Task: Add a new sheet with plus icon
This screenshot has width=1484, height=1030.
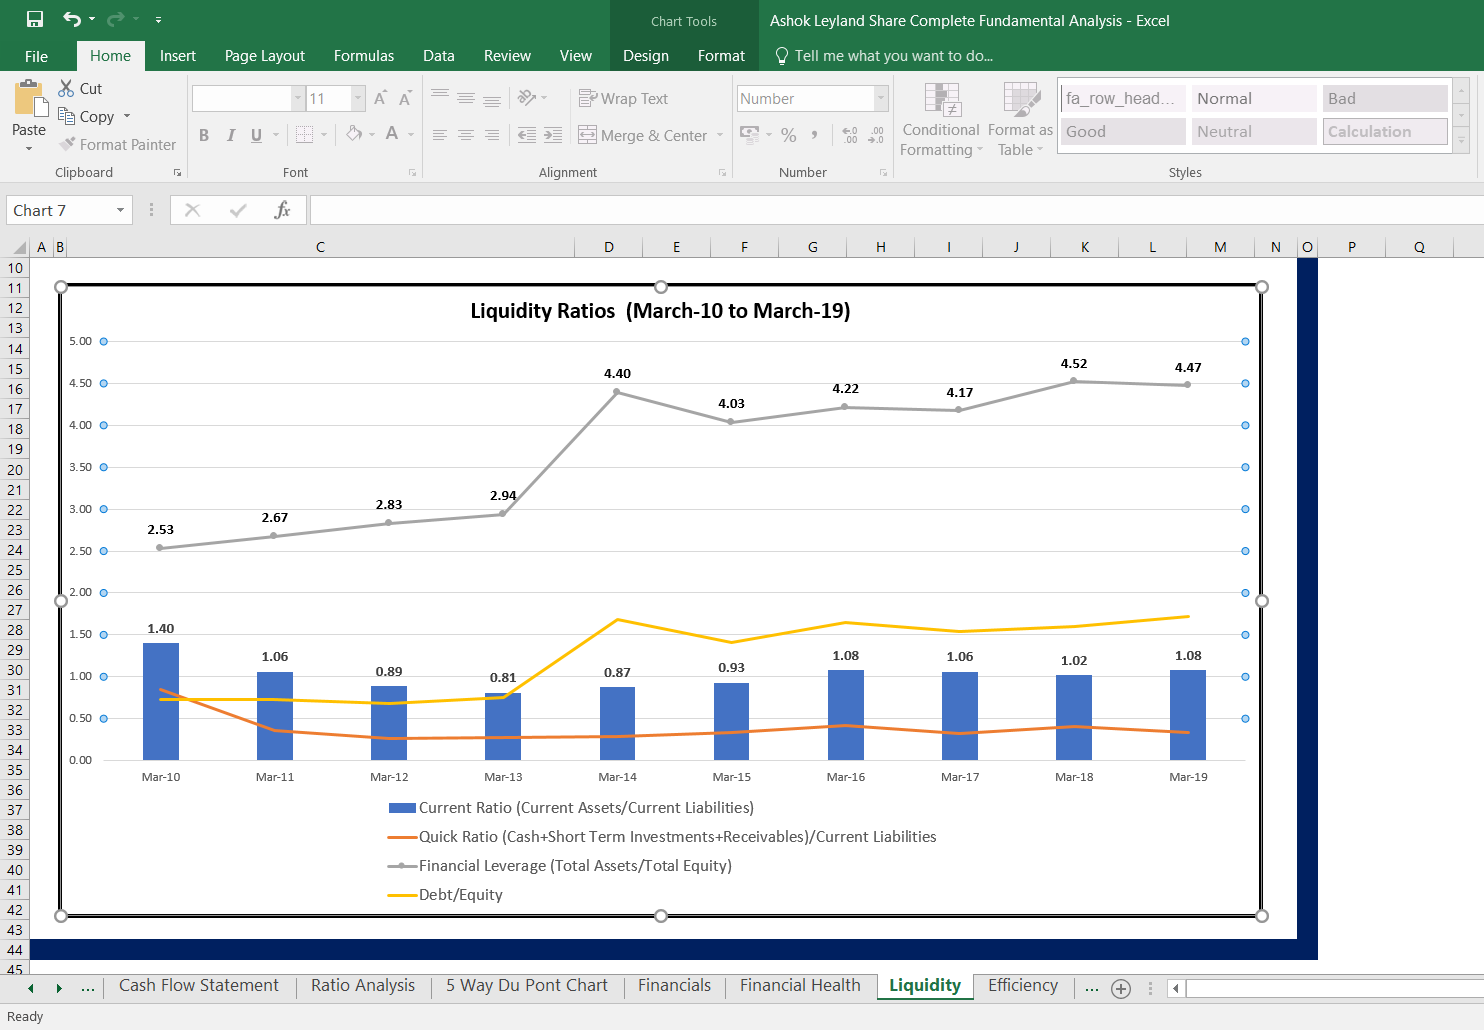Action: coord(1121,989)
